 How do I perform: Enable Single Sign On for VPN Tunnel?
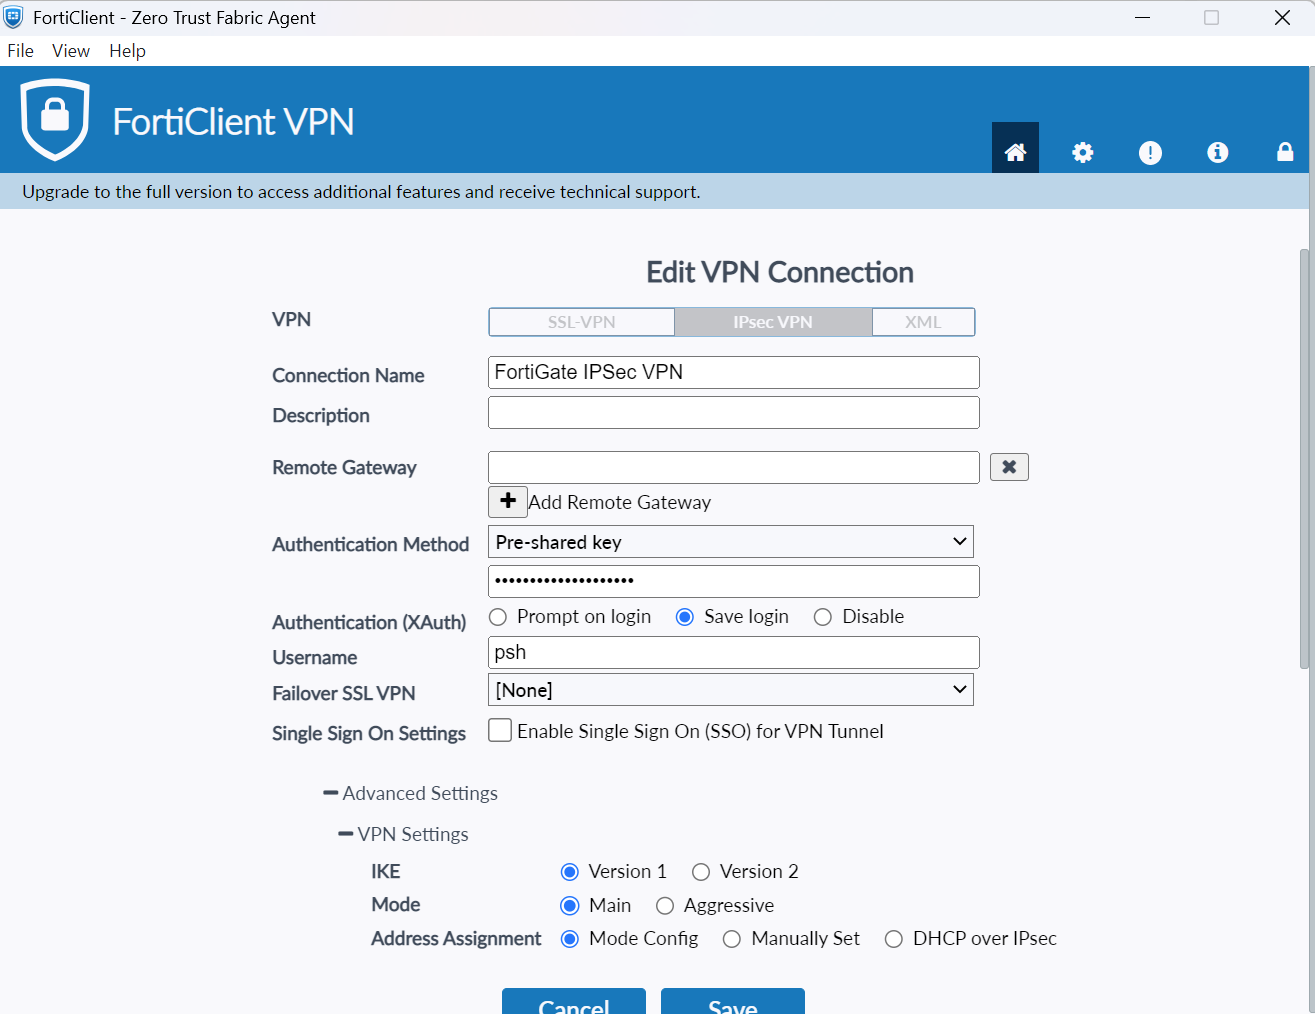[x=500, y=731]
